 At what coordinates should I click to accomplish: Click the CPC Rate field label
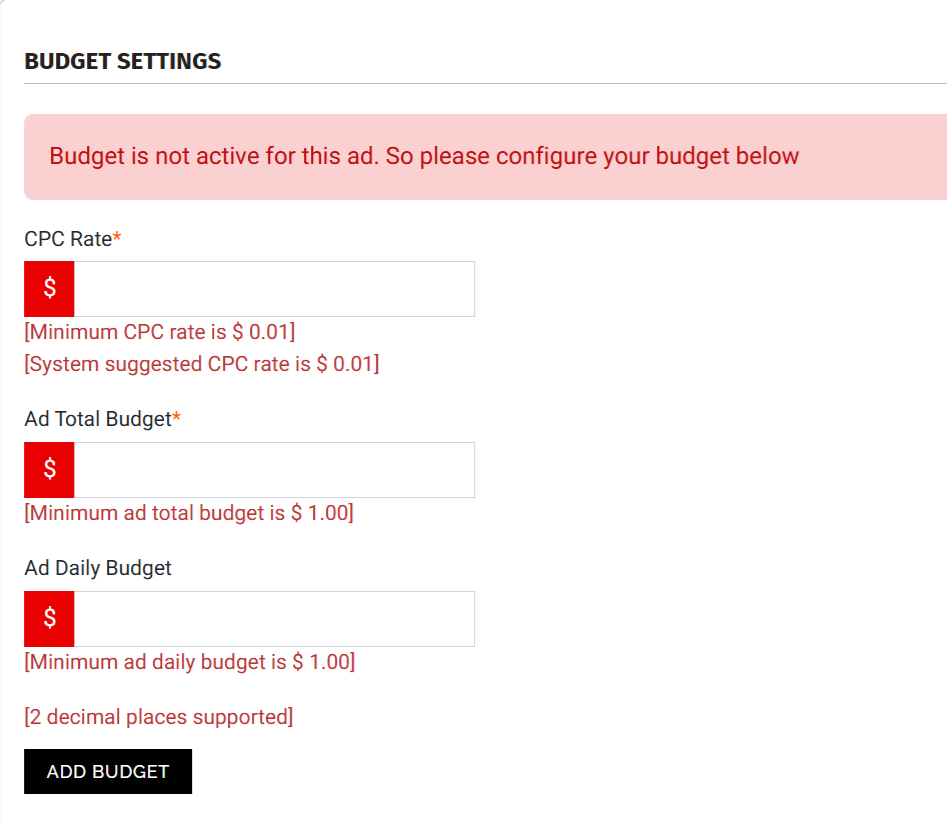tap(68, 239)
